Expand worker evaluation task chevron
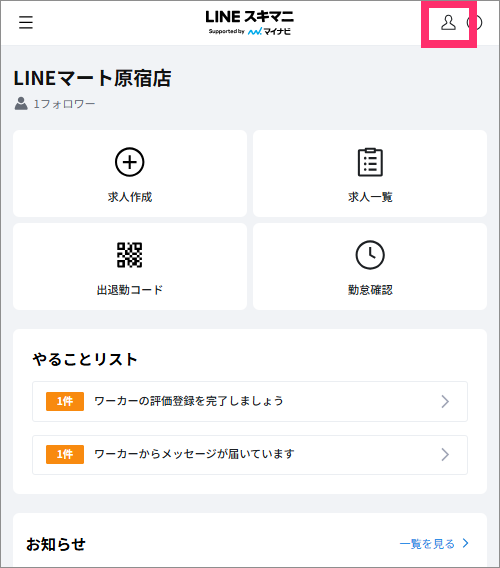This screenshot has height=568, width=500. [445, 401]
